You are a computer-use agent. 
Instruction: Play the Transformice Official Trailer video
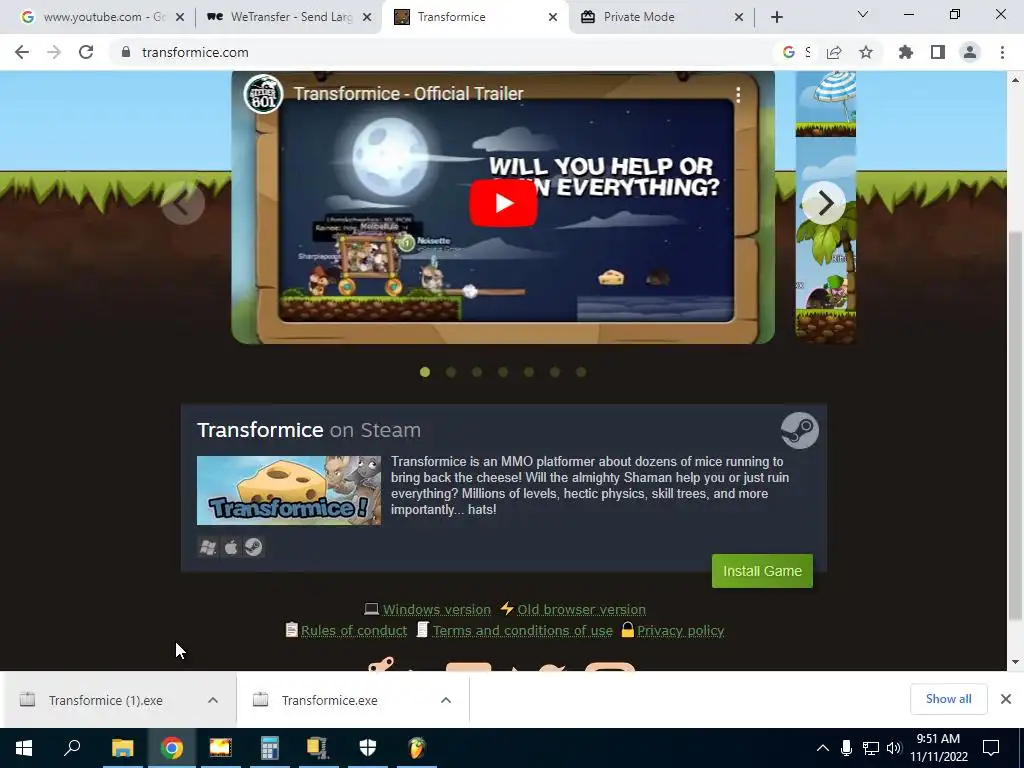click(x=503, y=203)
